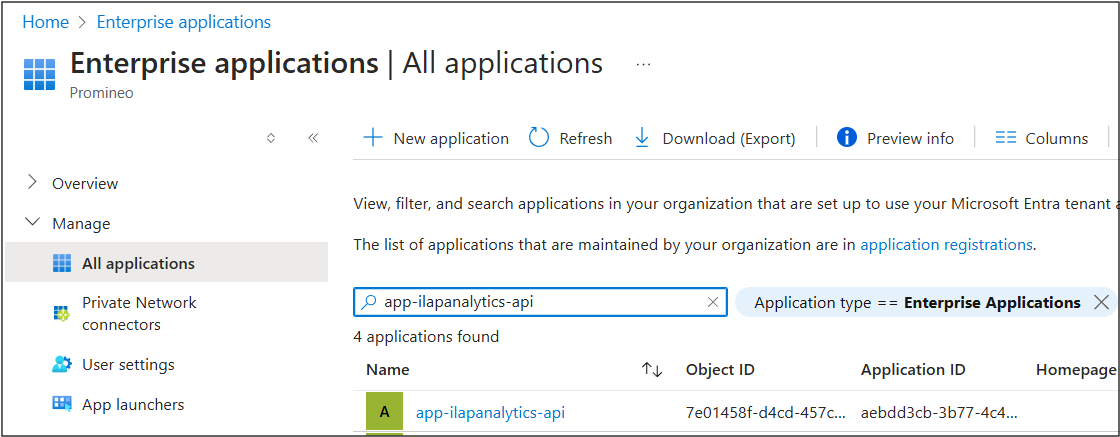Open the Enterprise applications breadcrumb link
The image size is (1120, 437).
point(184,22)
